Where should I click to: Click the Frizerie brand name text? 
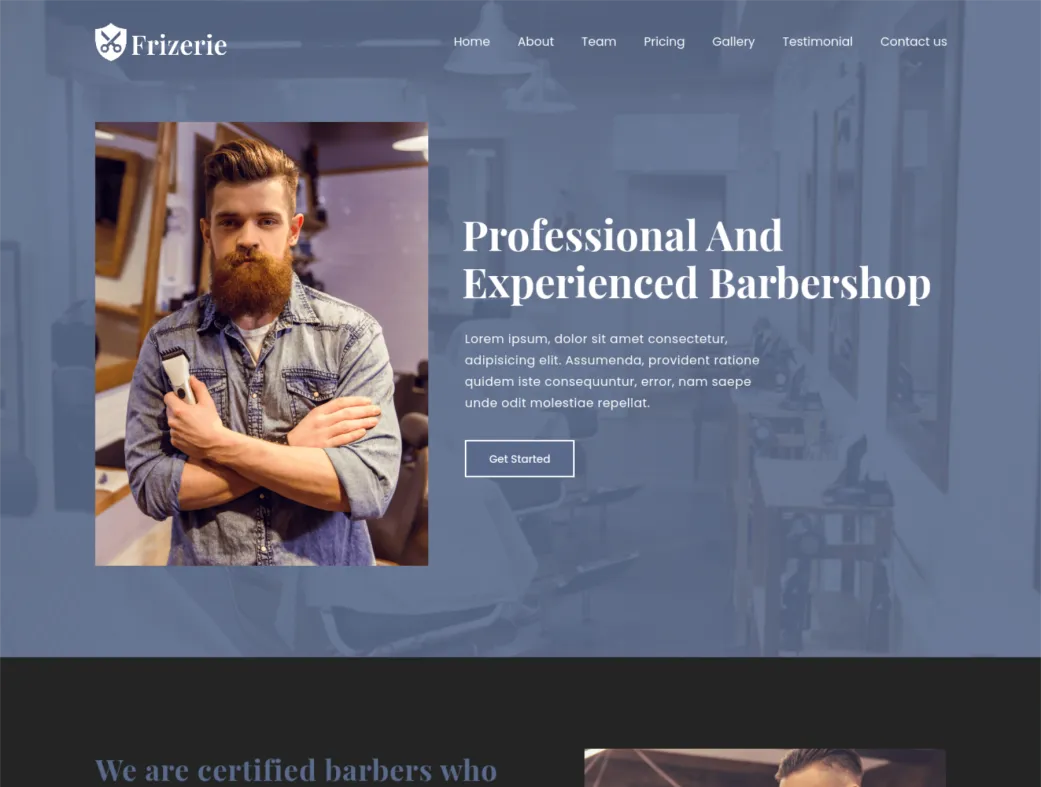click(x=179, y=45)
